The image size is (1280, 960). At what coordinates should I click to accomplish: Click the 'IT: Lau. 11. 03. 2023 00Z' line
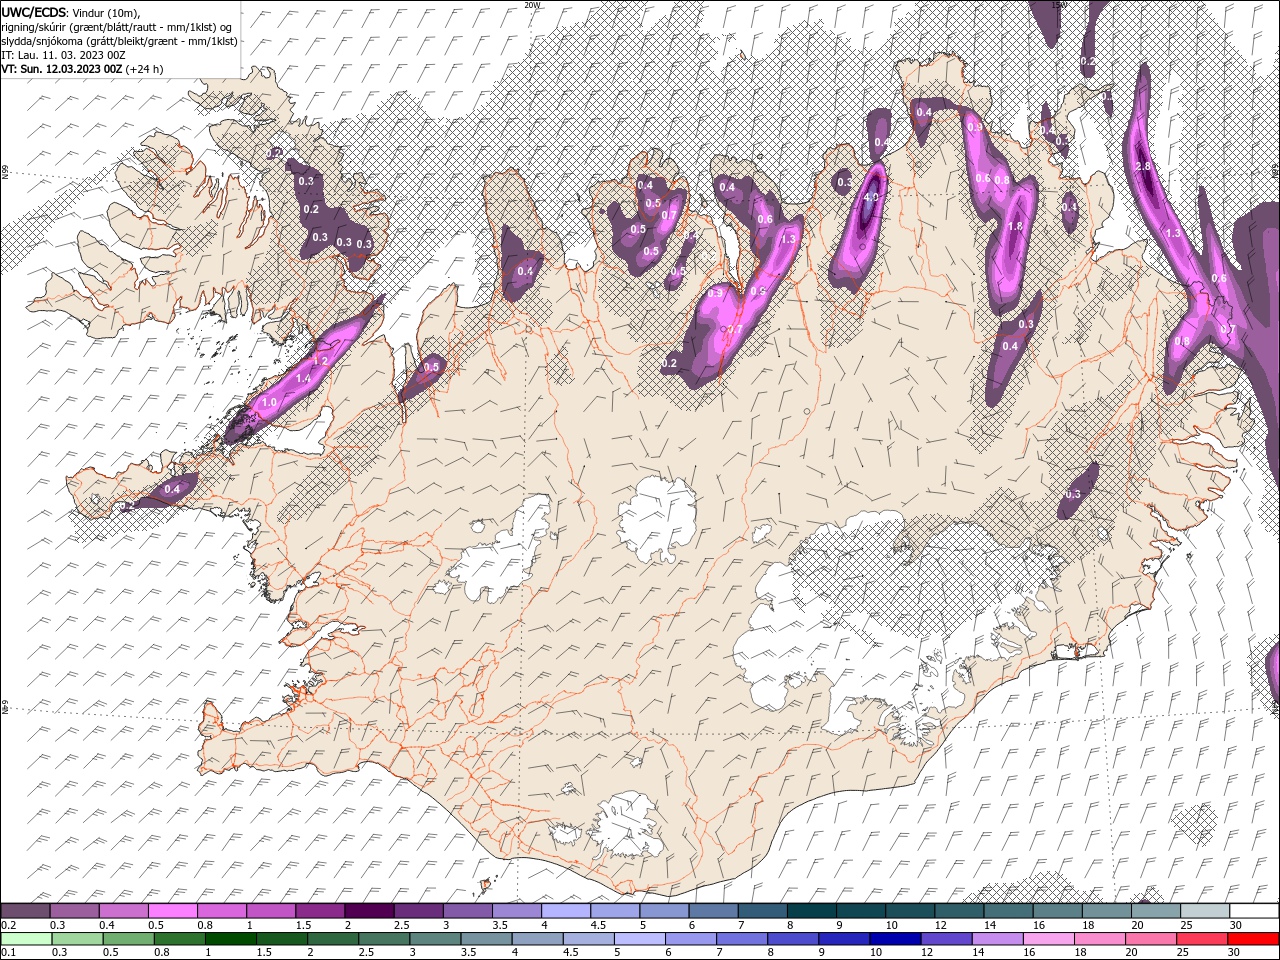[x=63, y=55]
